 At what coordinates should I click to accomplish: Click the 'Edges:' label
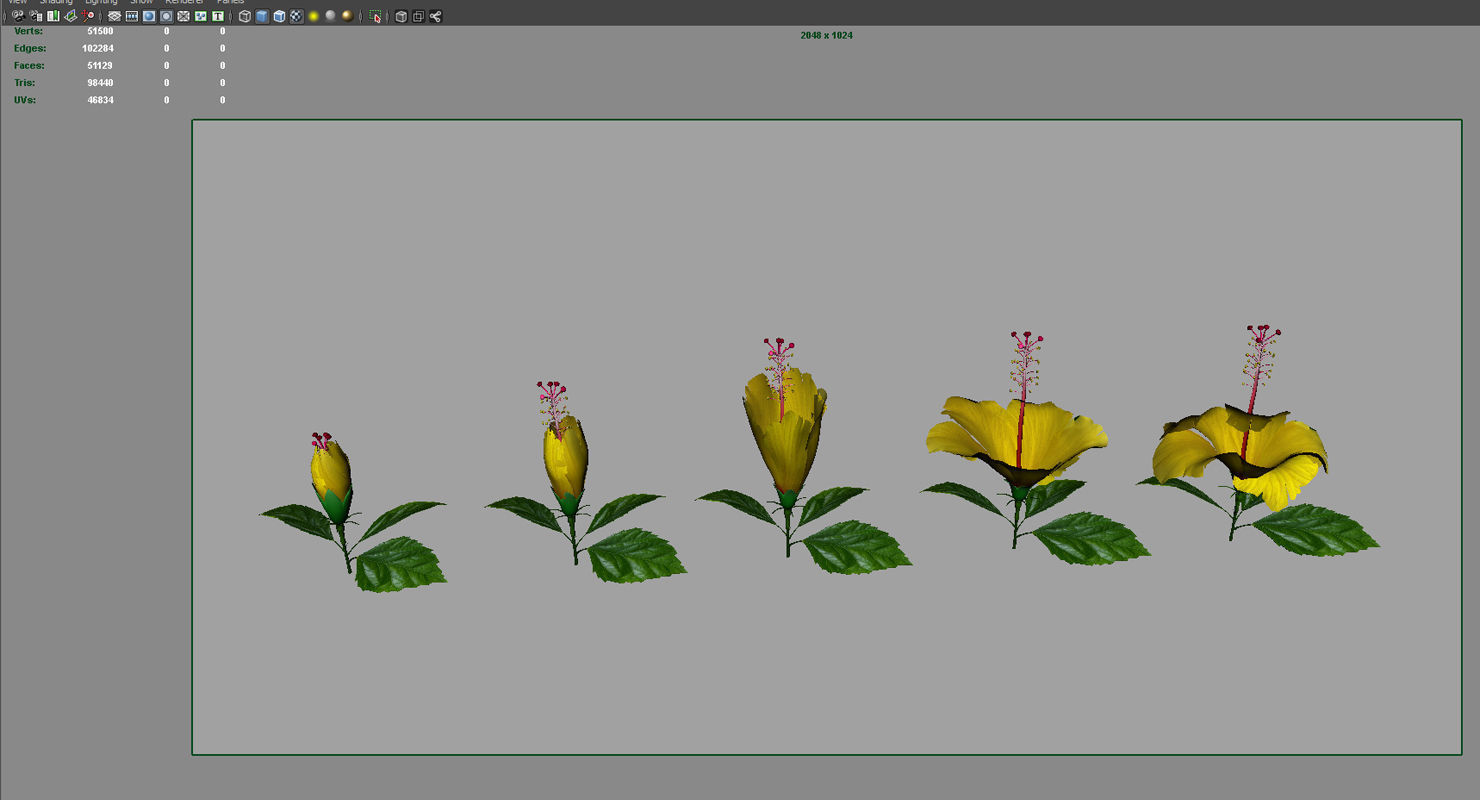(x=30, y=48)
